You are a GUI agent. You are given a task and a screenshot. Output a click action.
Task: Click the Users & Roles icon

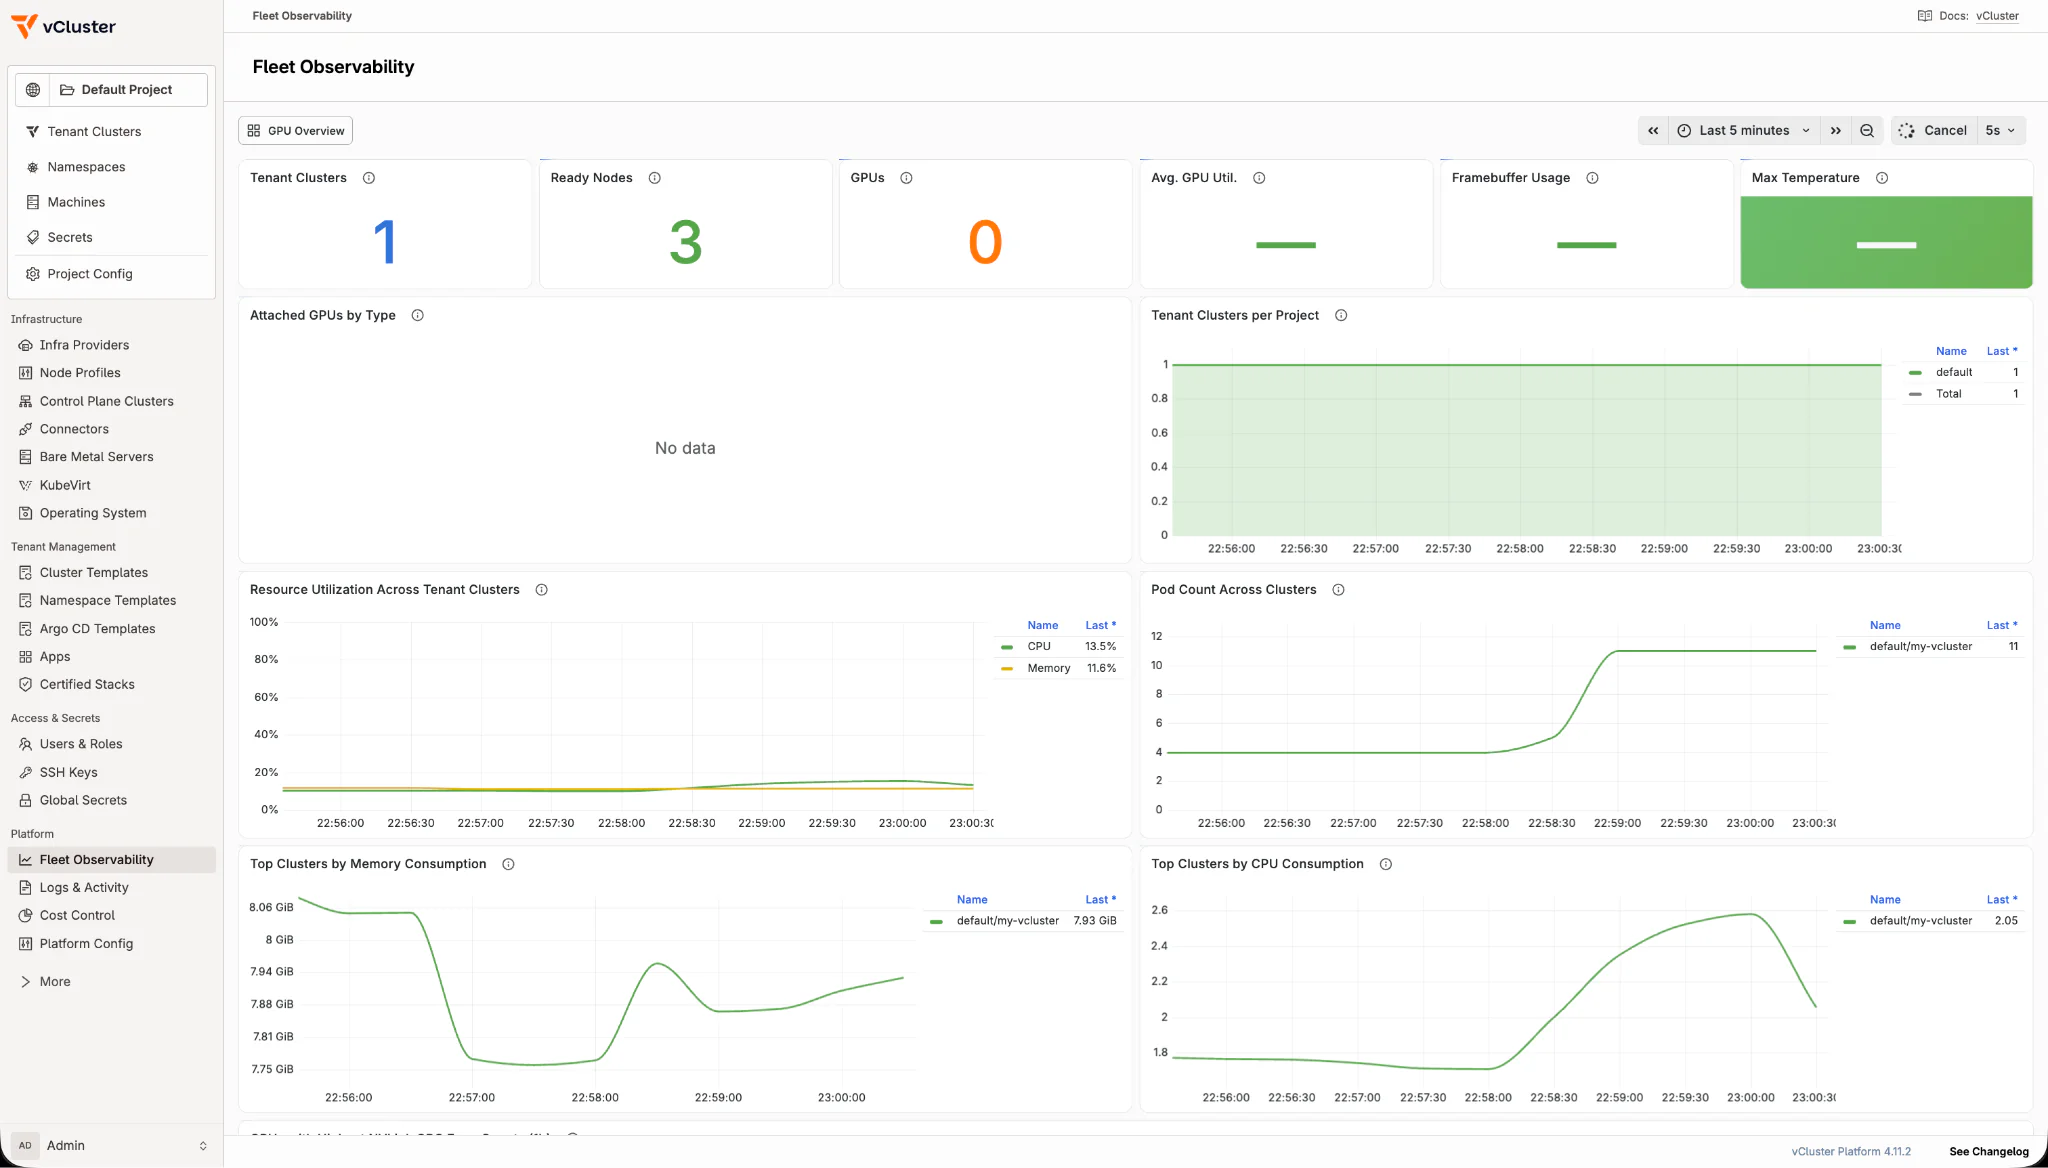click(26, 744)
